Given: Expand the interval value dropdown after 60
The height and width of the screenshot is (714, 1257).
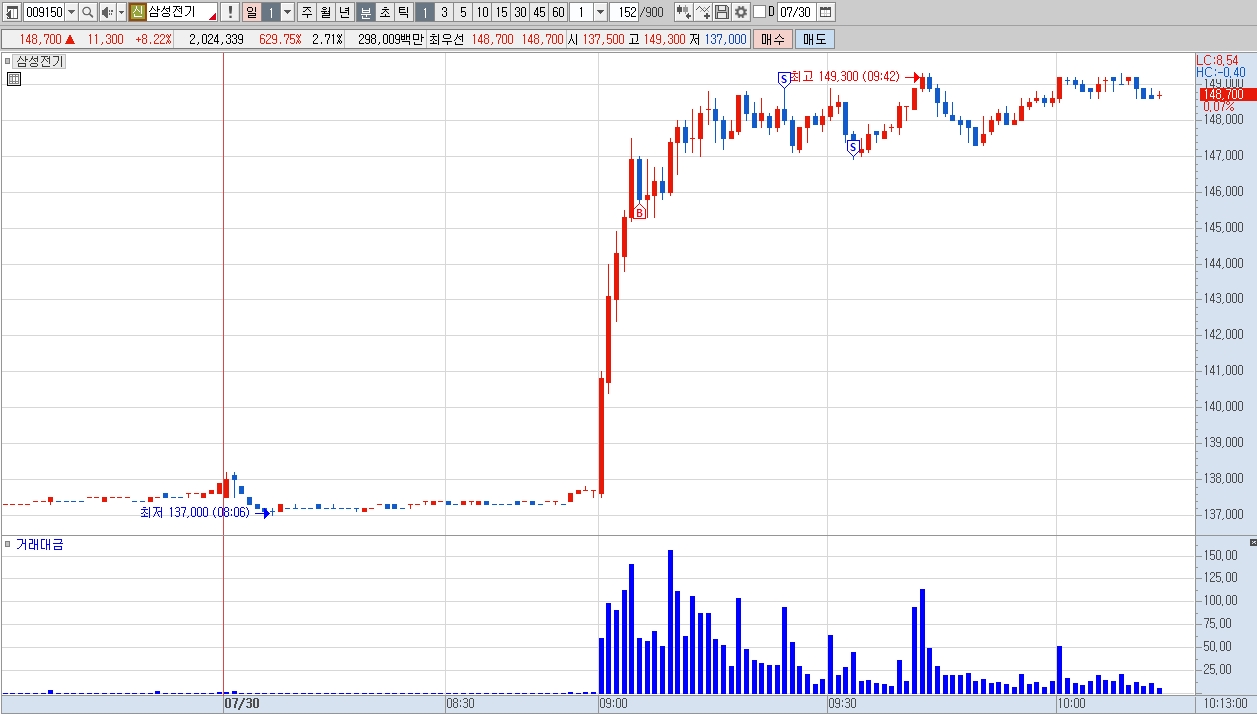Looking at the screenshot, I should [600, 12].
